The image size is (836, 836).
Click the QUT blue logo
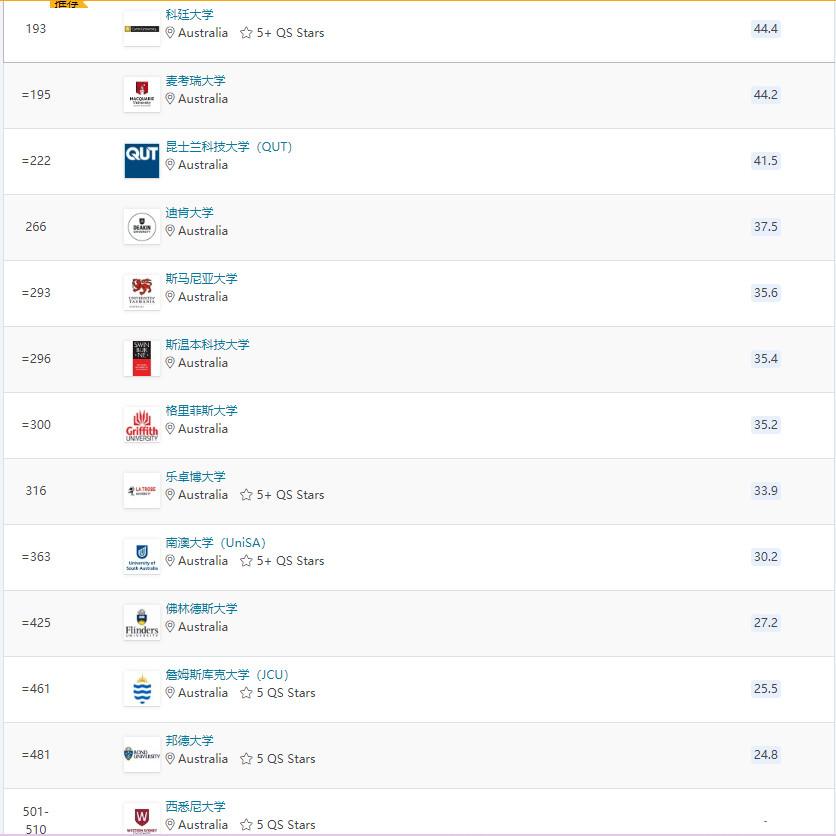(142, 160)
